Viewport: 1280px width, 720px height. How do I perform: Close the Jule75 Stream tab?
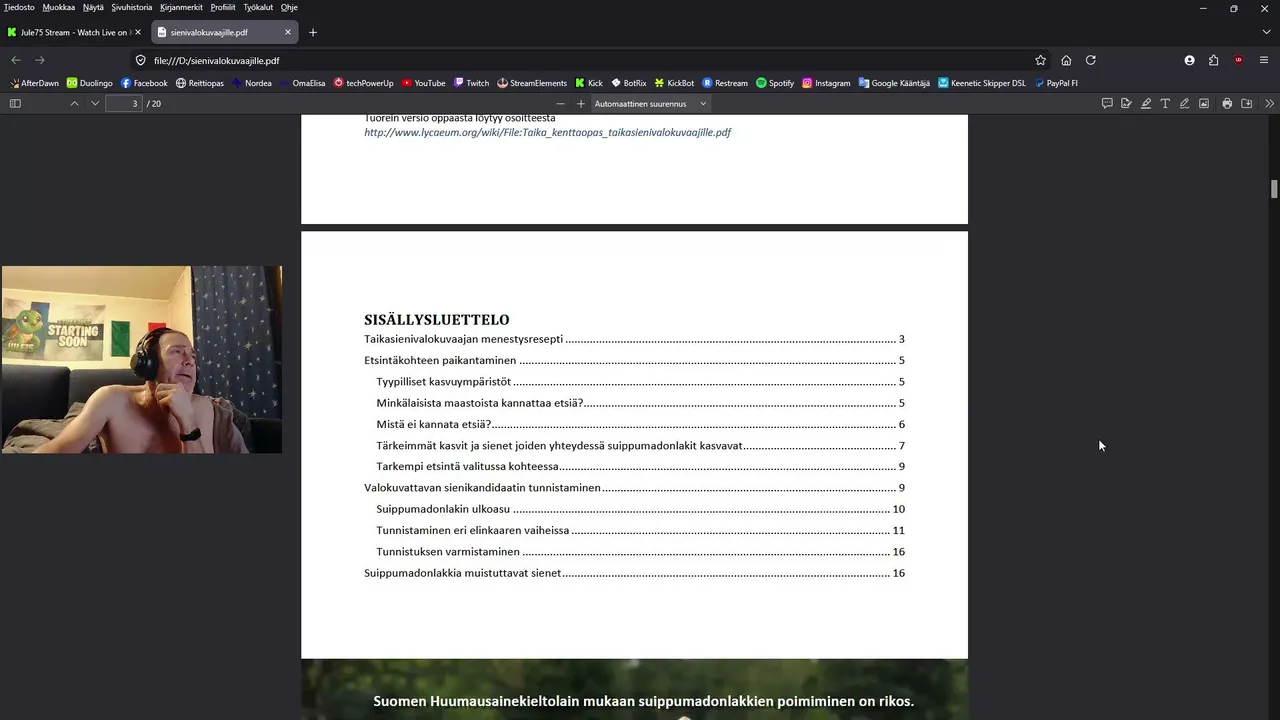138,32
